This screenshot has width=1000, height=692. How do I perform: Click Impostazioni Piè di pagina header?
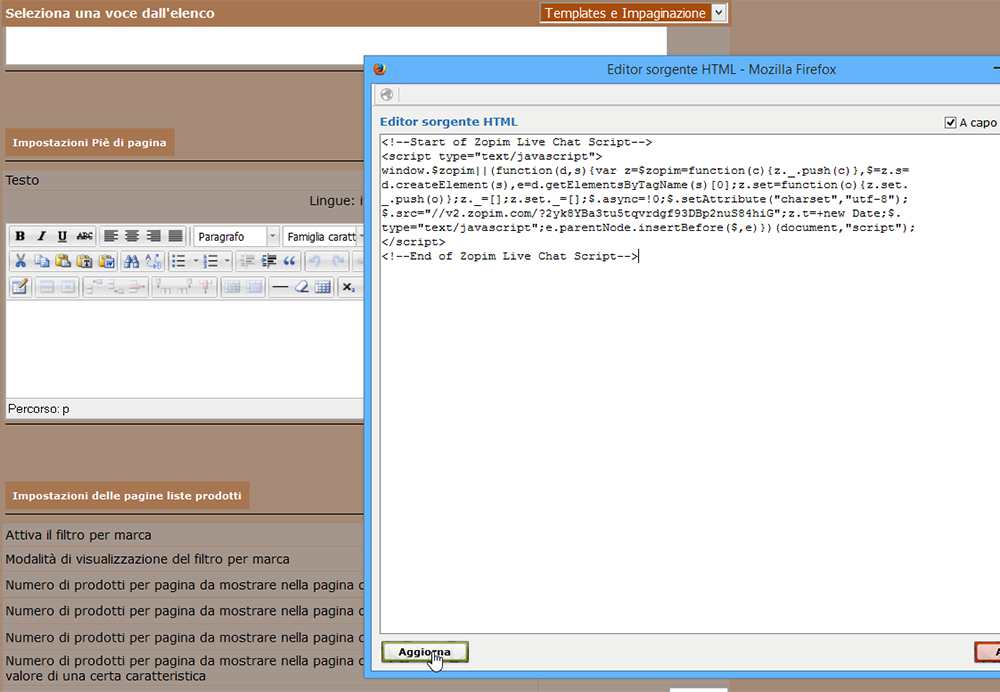pyautogui.click(x=89, y=142)
